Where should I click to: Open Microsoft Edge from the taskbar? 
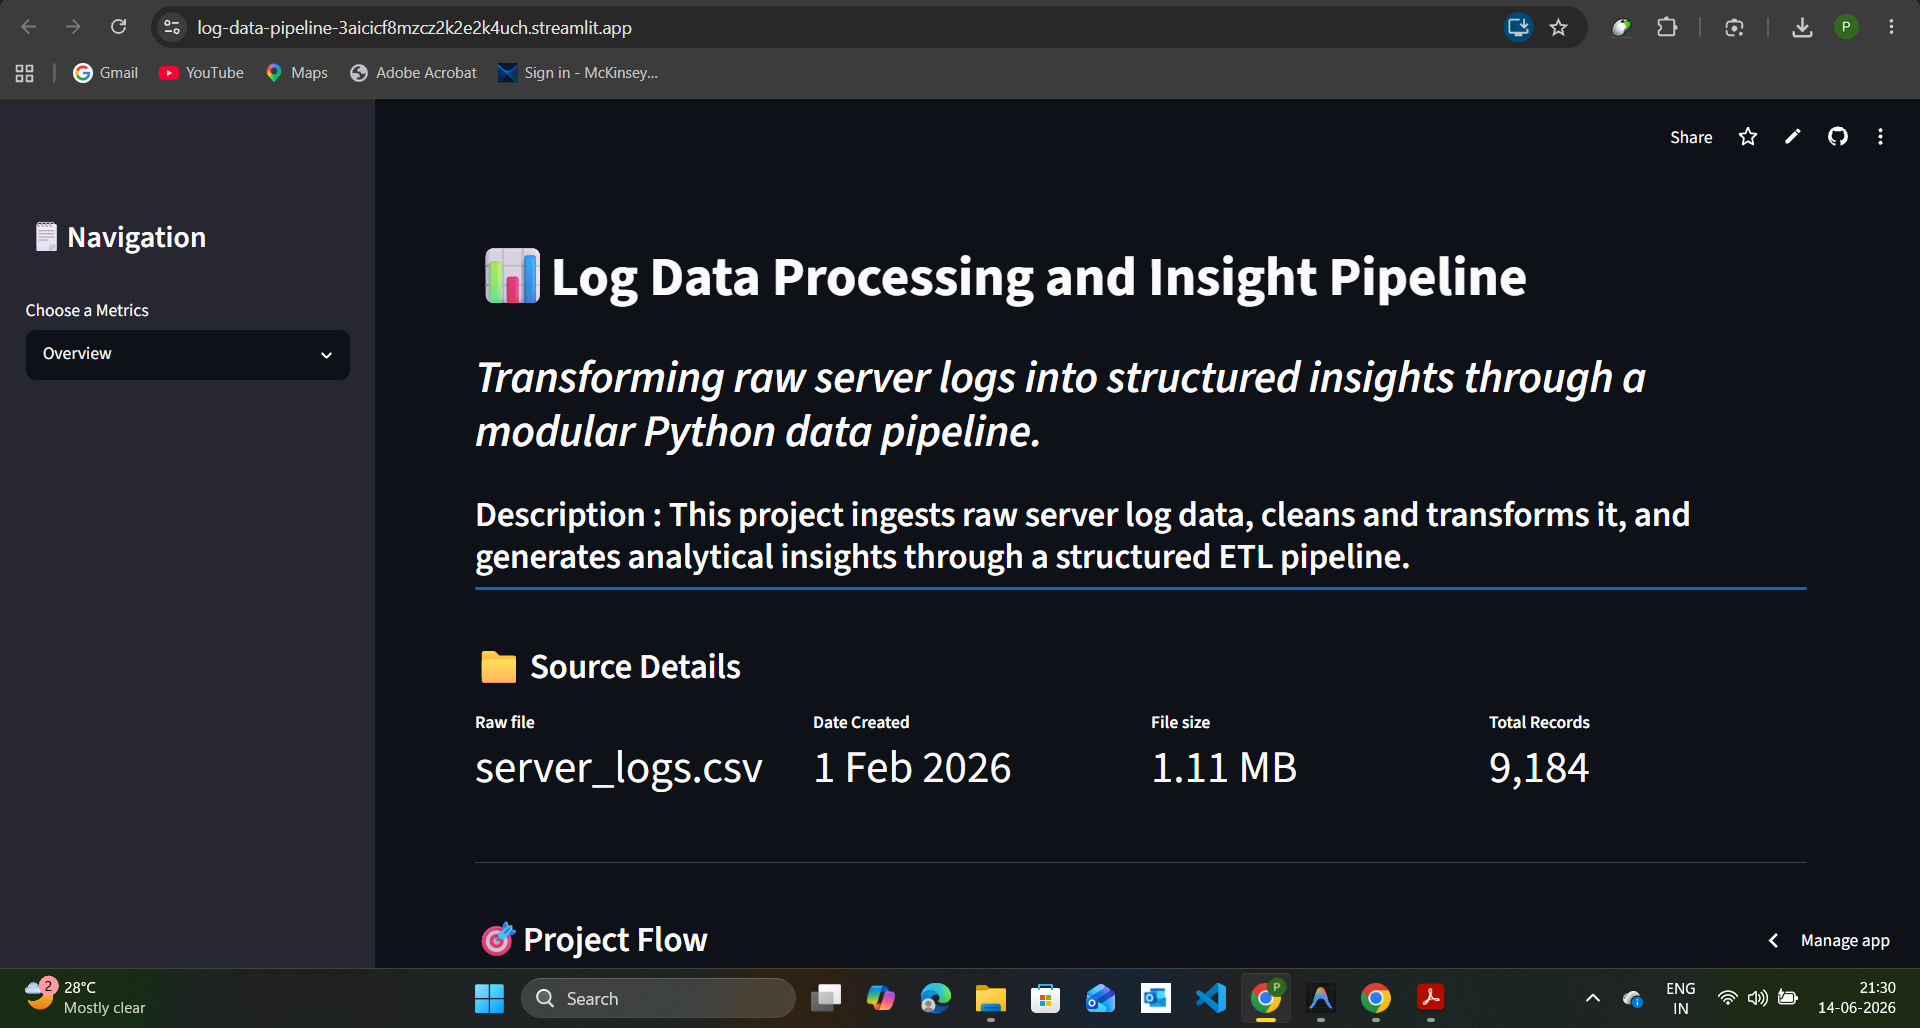click(x=936, y=998)
